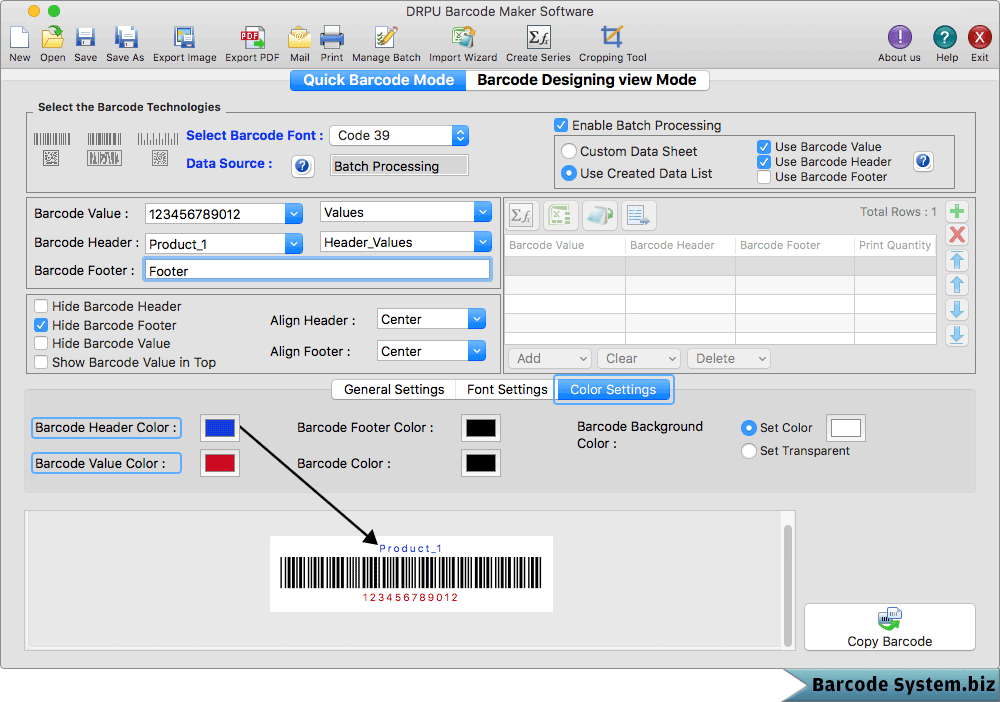Enable Show Barcode Value in Top

point(41,362)
